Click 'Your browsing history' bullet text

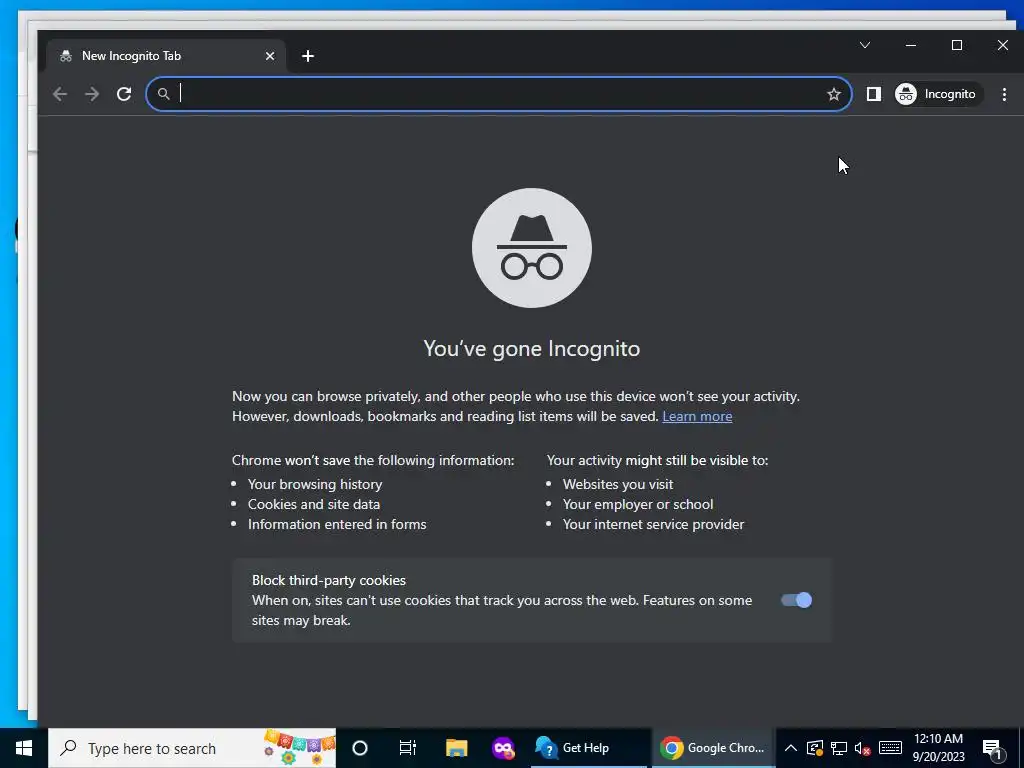315,485
